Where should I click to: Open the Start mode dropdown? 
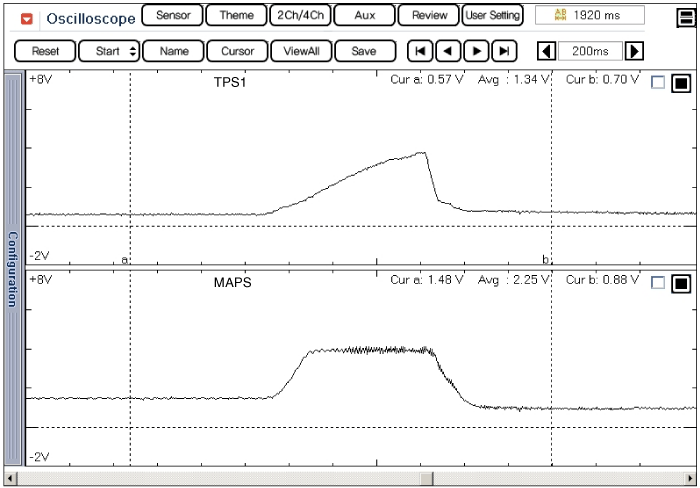pyautogui.click(x=109, y=51)
